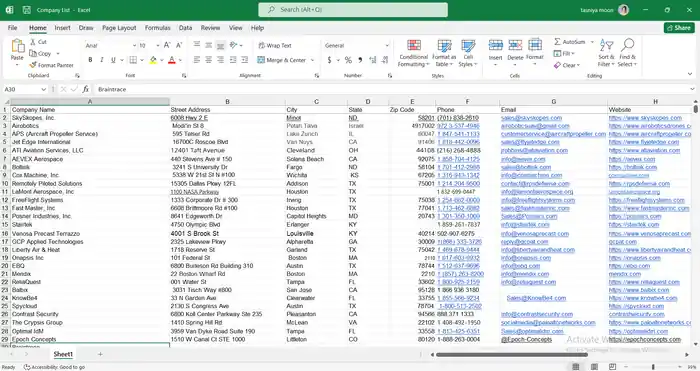Open the File menu
The width and height of the screenshot is (700, 371).
(x=12, y=28)
